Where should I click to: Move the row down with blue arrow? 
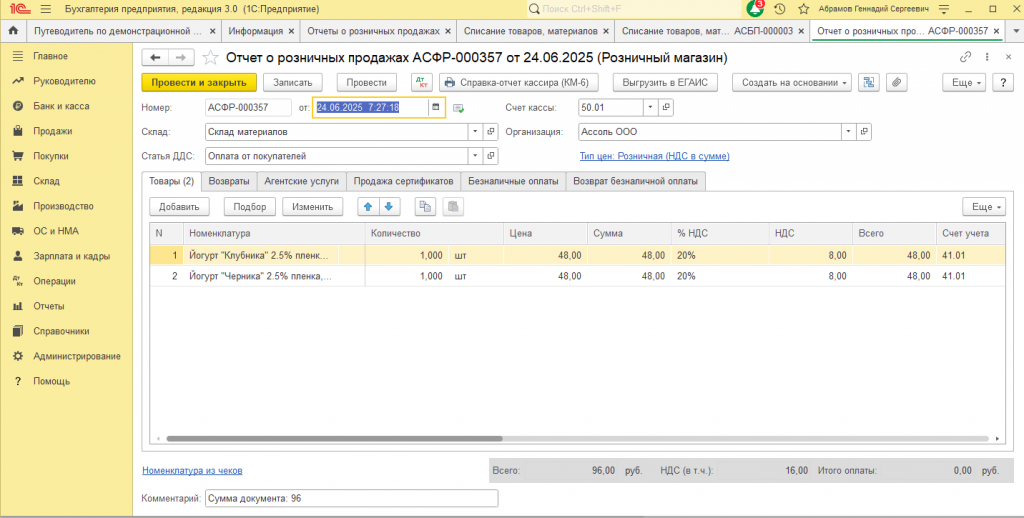point(389,206)
